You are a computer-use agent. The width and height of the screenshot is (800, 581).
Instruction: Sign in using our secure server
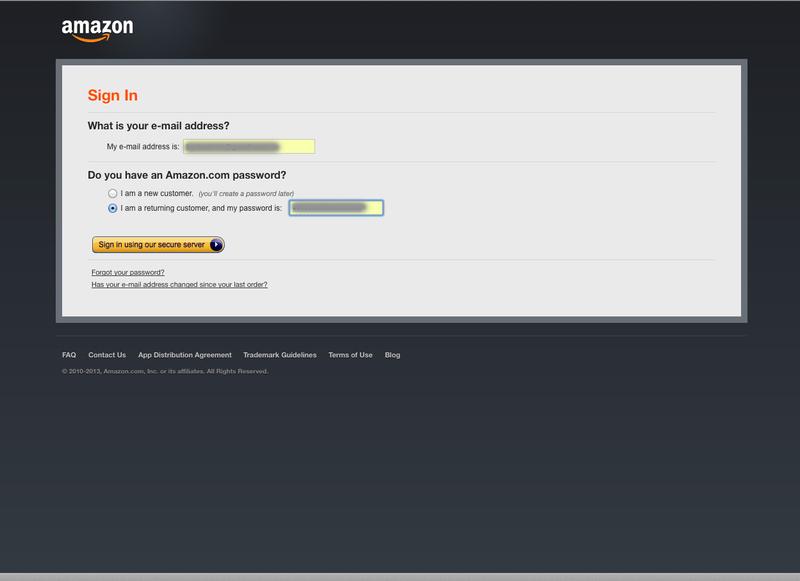tap(158, 245)
